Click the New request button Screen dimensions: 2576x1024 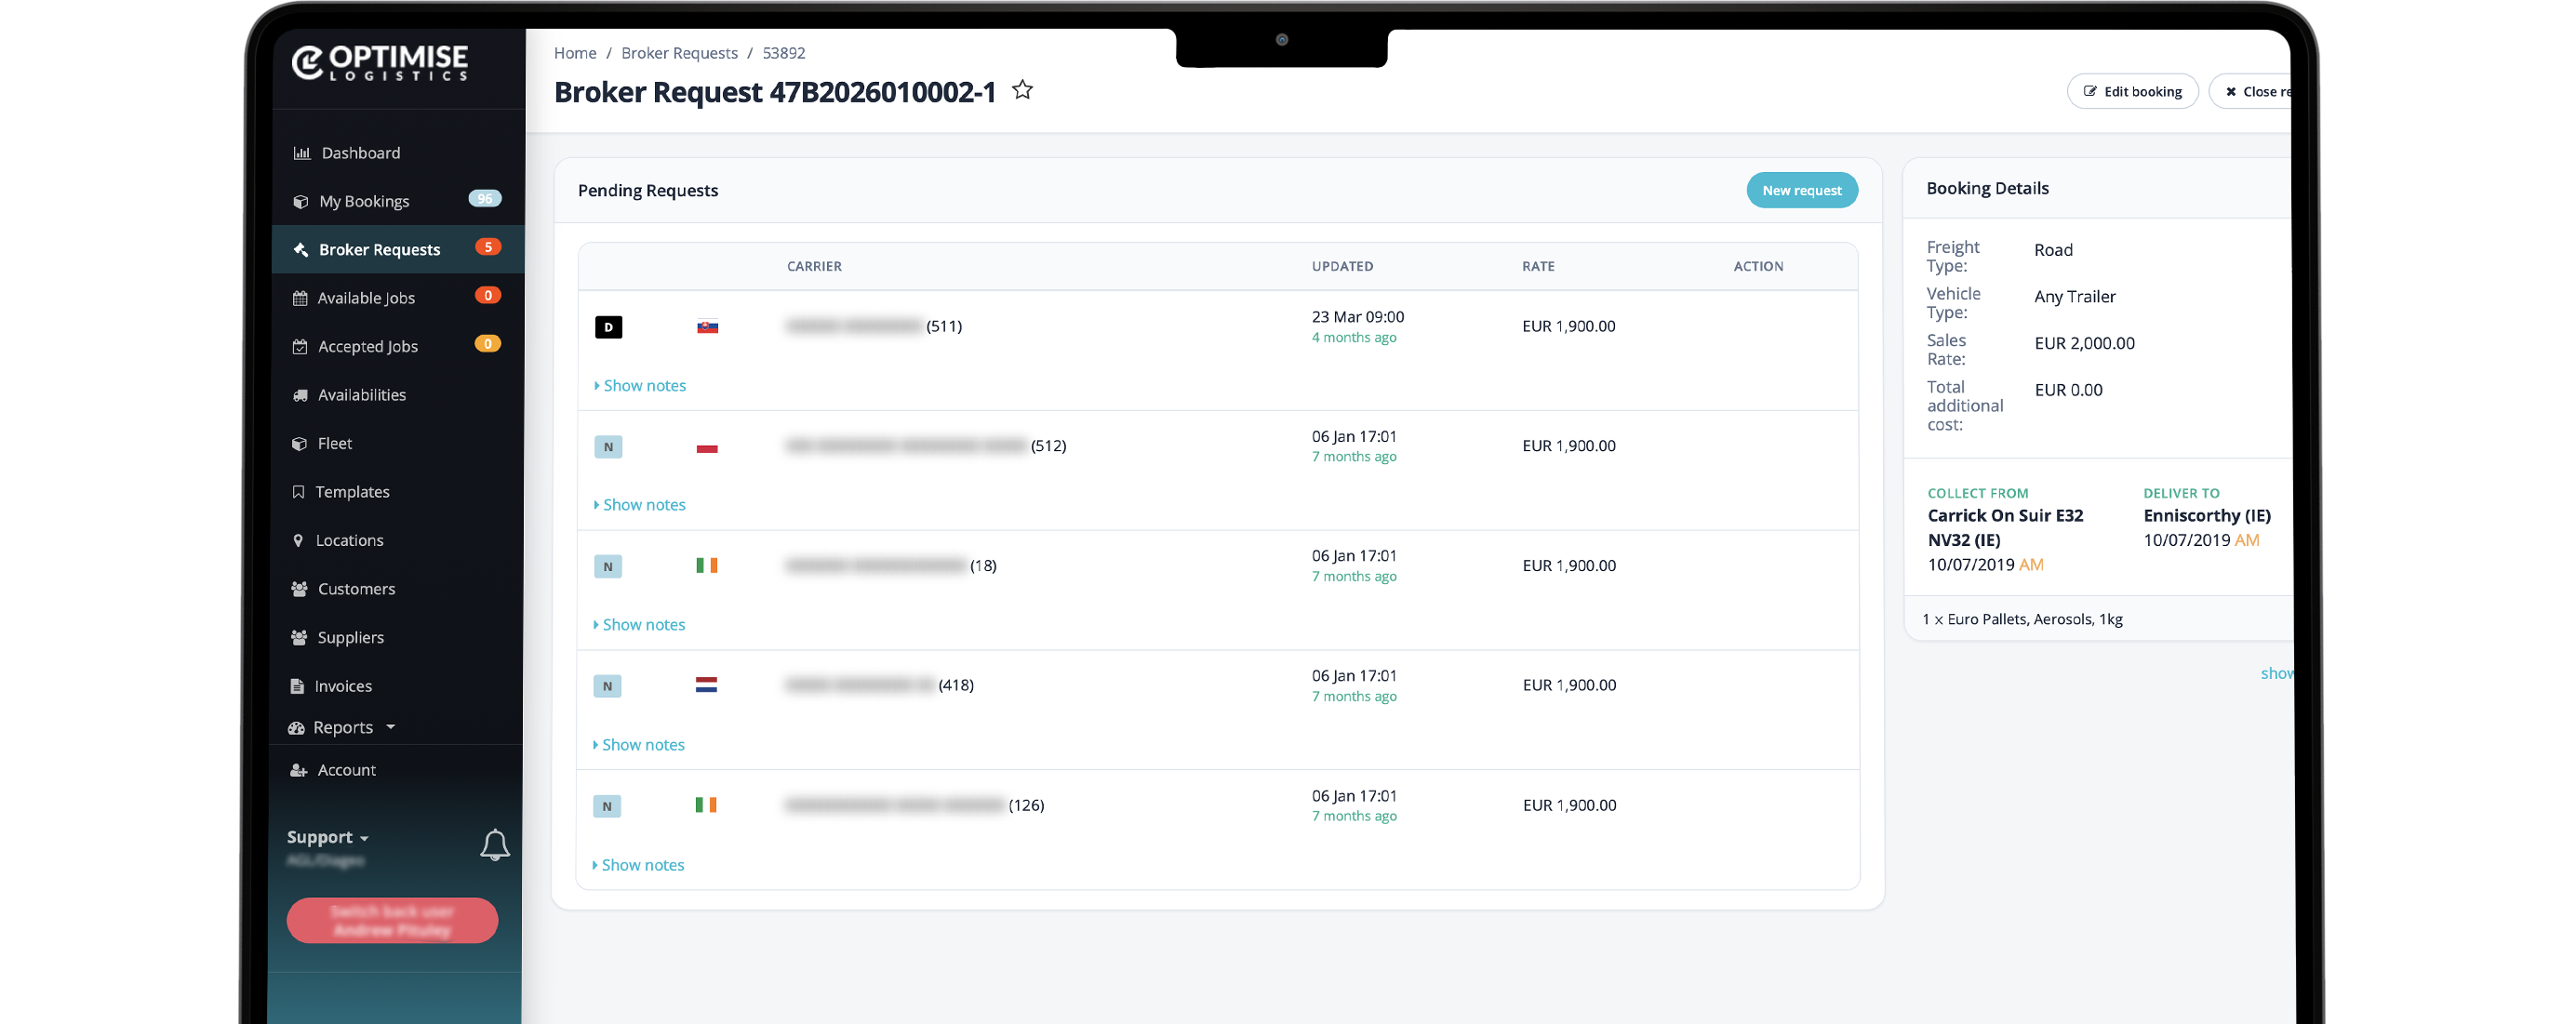[1802, 190]
